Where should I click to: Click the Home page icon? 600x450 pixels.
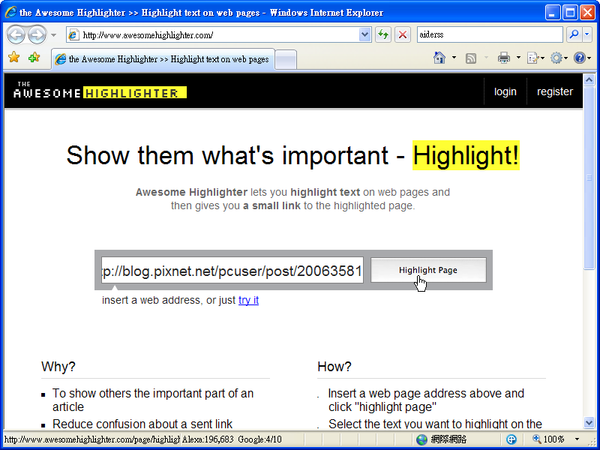pos(439,58)
